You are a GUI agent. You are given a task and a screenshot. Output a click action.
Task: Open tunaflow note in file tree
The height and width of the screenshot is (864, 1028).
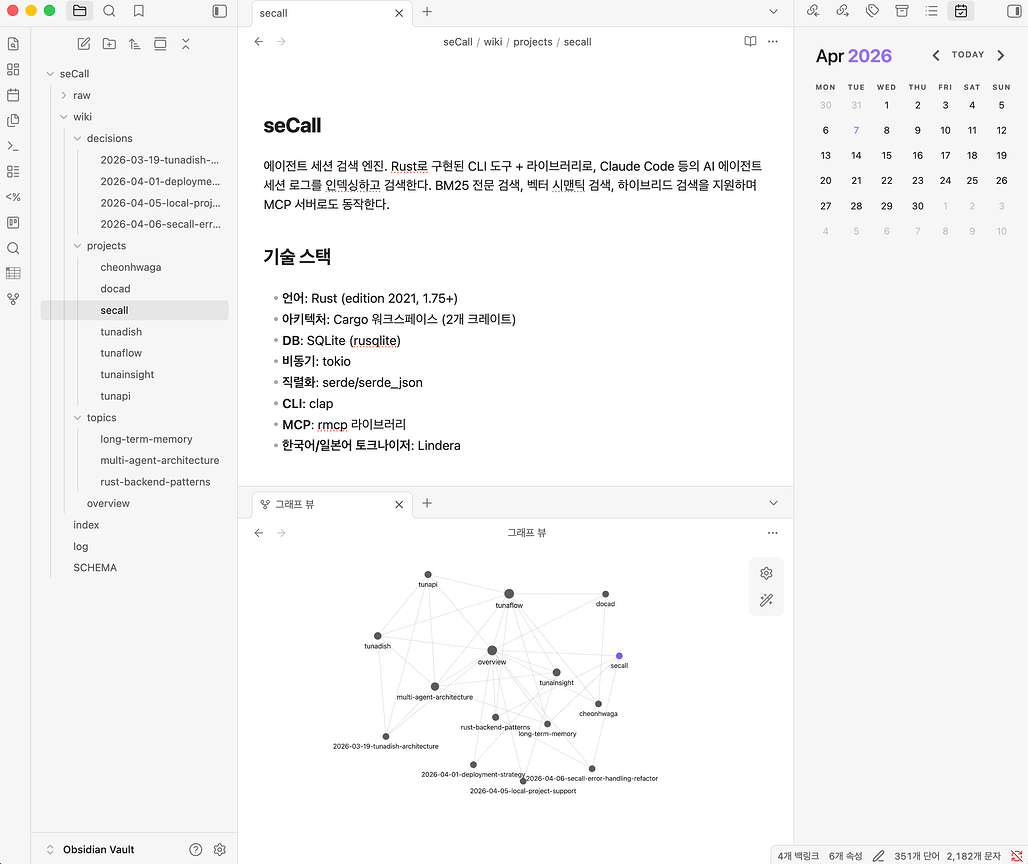[x=121, y=353]
